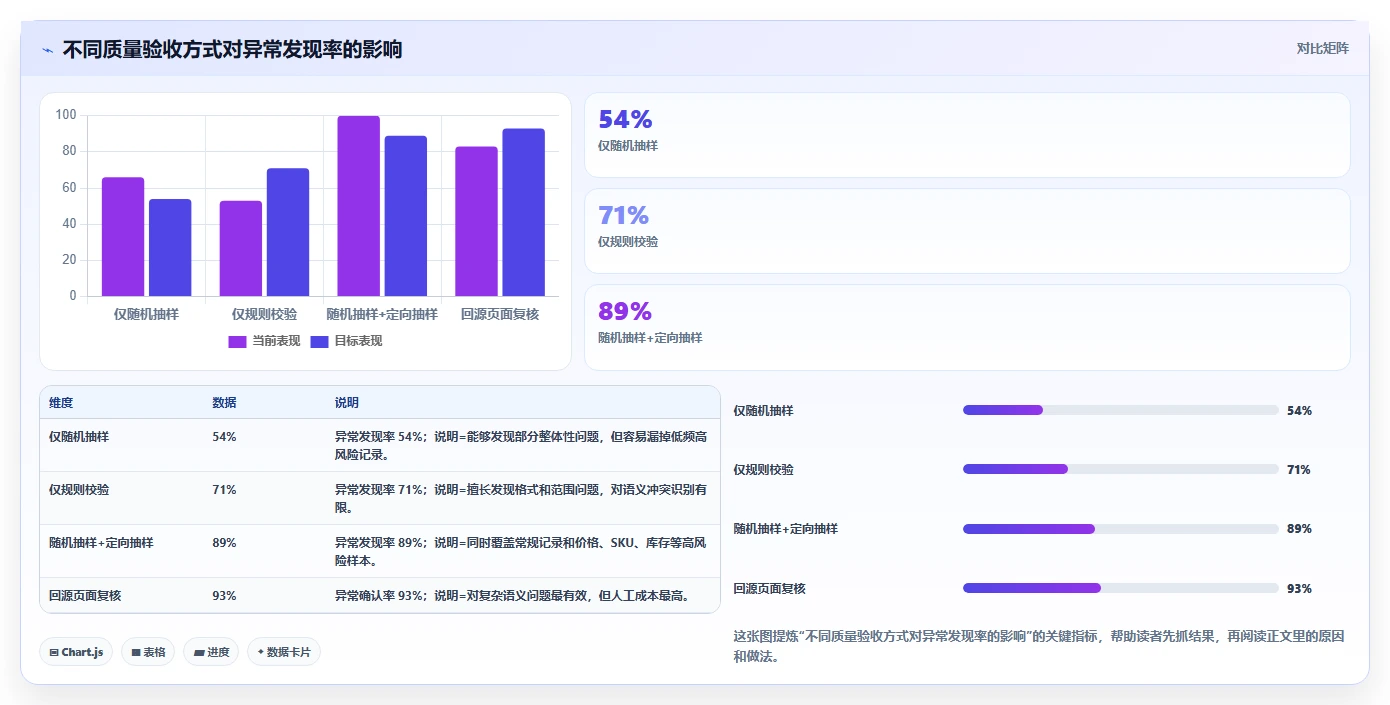Click the blue 回源页面复核 chart bar

pyautogui.click(x=524, y=212)
